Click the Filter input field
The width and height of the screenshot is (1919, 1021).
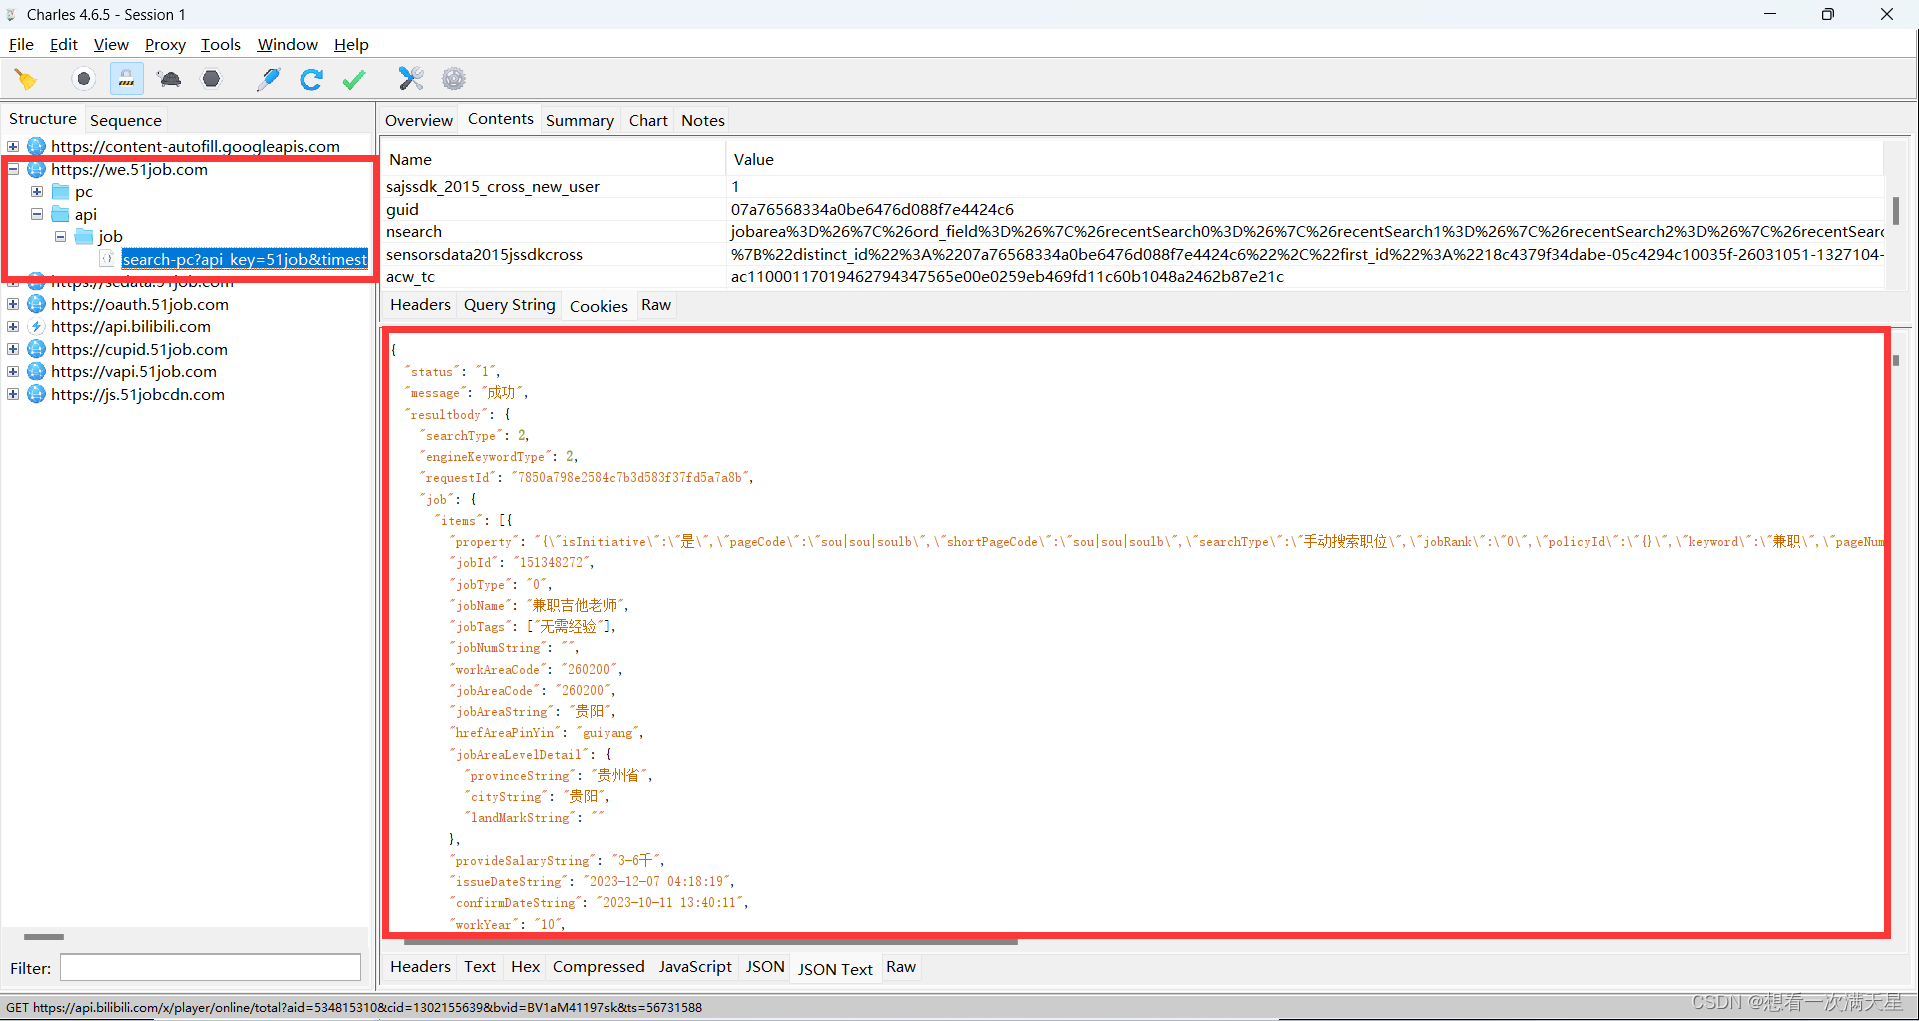210,967
